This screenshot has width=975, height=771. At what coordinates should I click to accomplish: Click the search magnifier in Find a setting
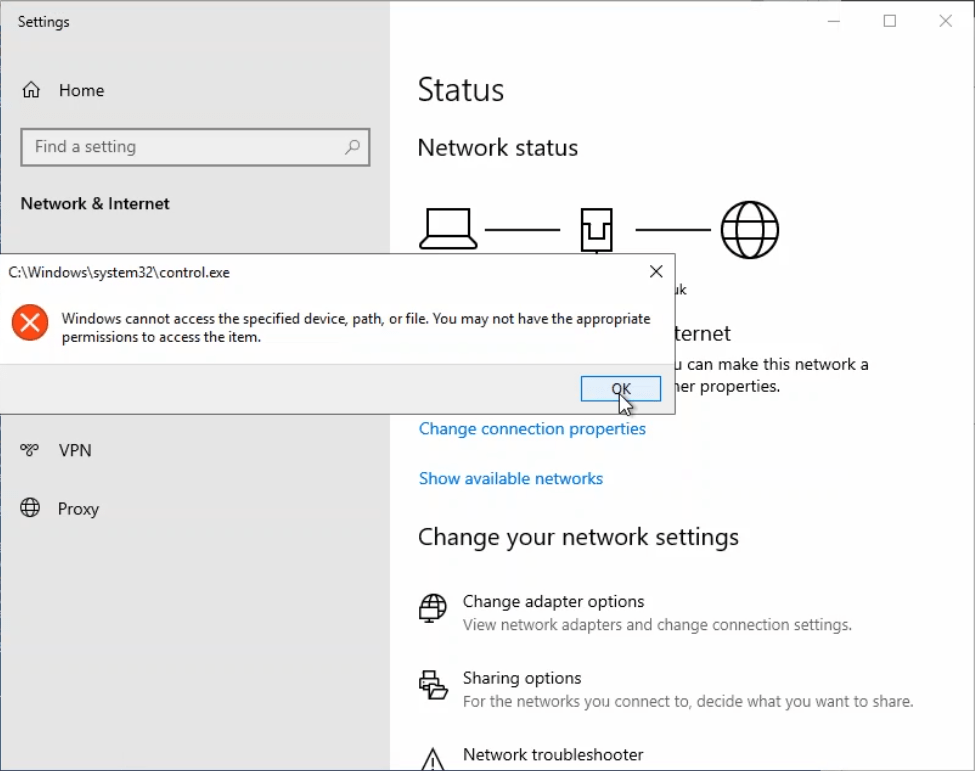click(352, 147)
